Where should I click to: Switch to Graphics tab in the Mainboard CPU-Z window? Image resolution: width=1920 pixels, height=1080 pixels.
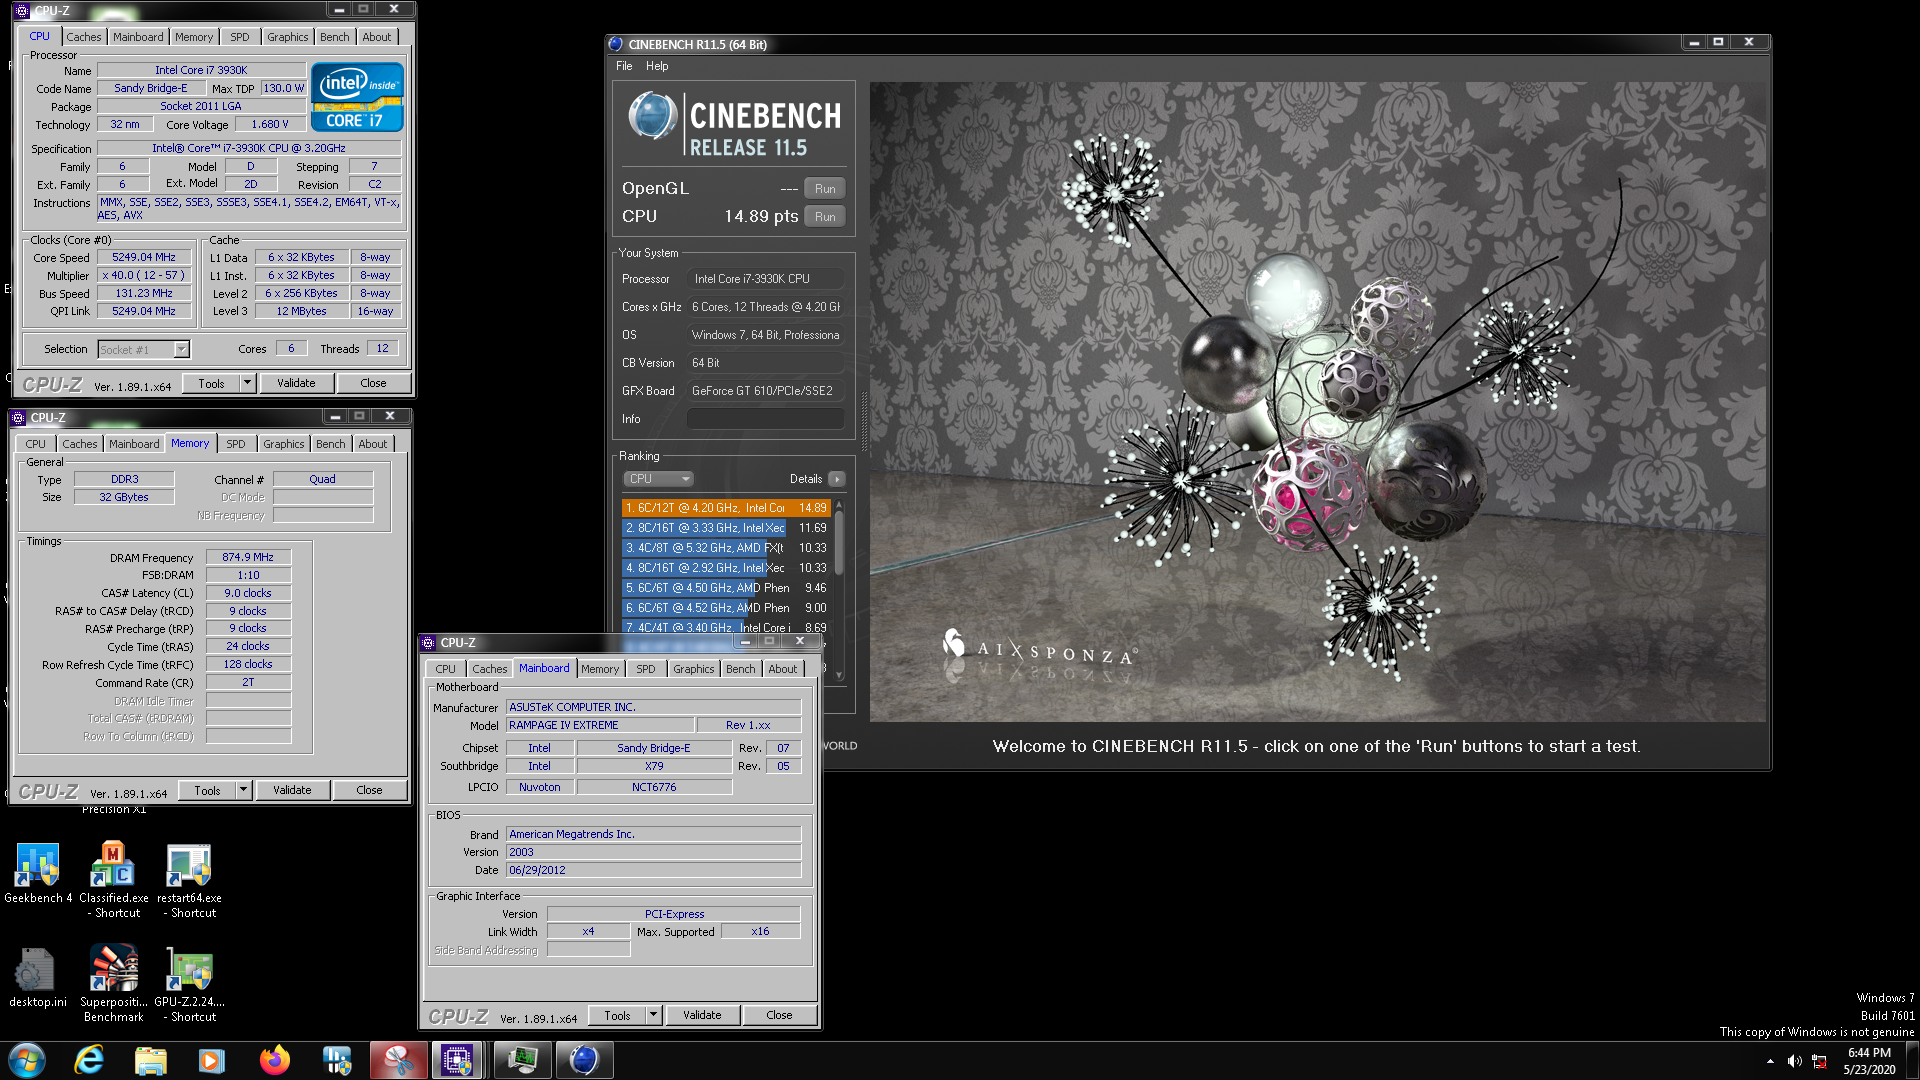pyautogui.click(x=694, y=669)
